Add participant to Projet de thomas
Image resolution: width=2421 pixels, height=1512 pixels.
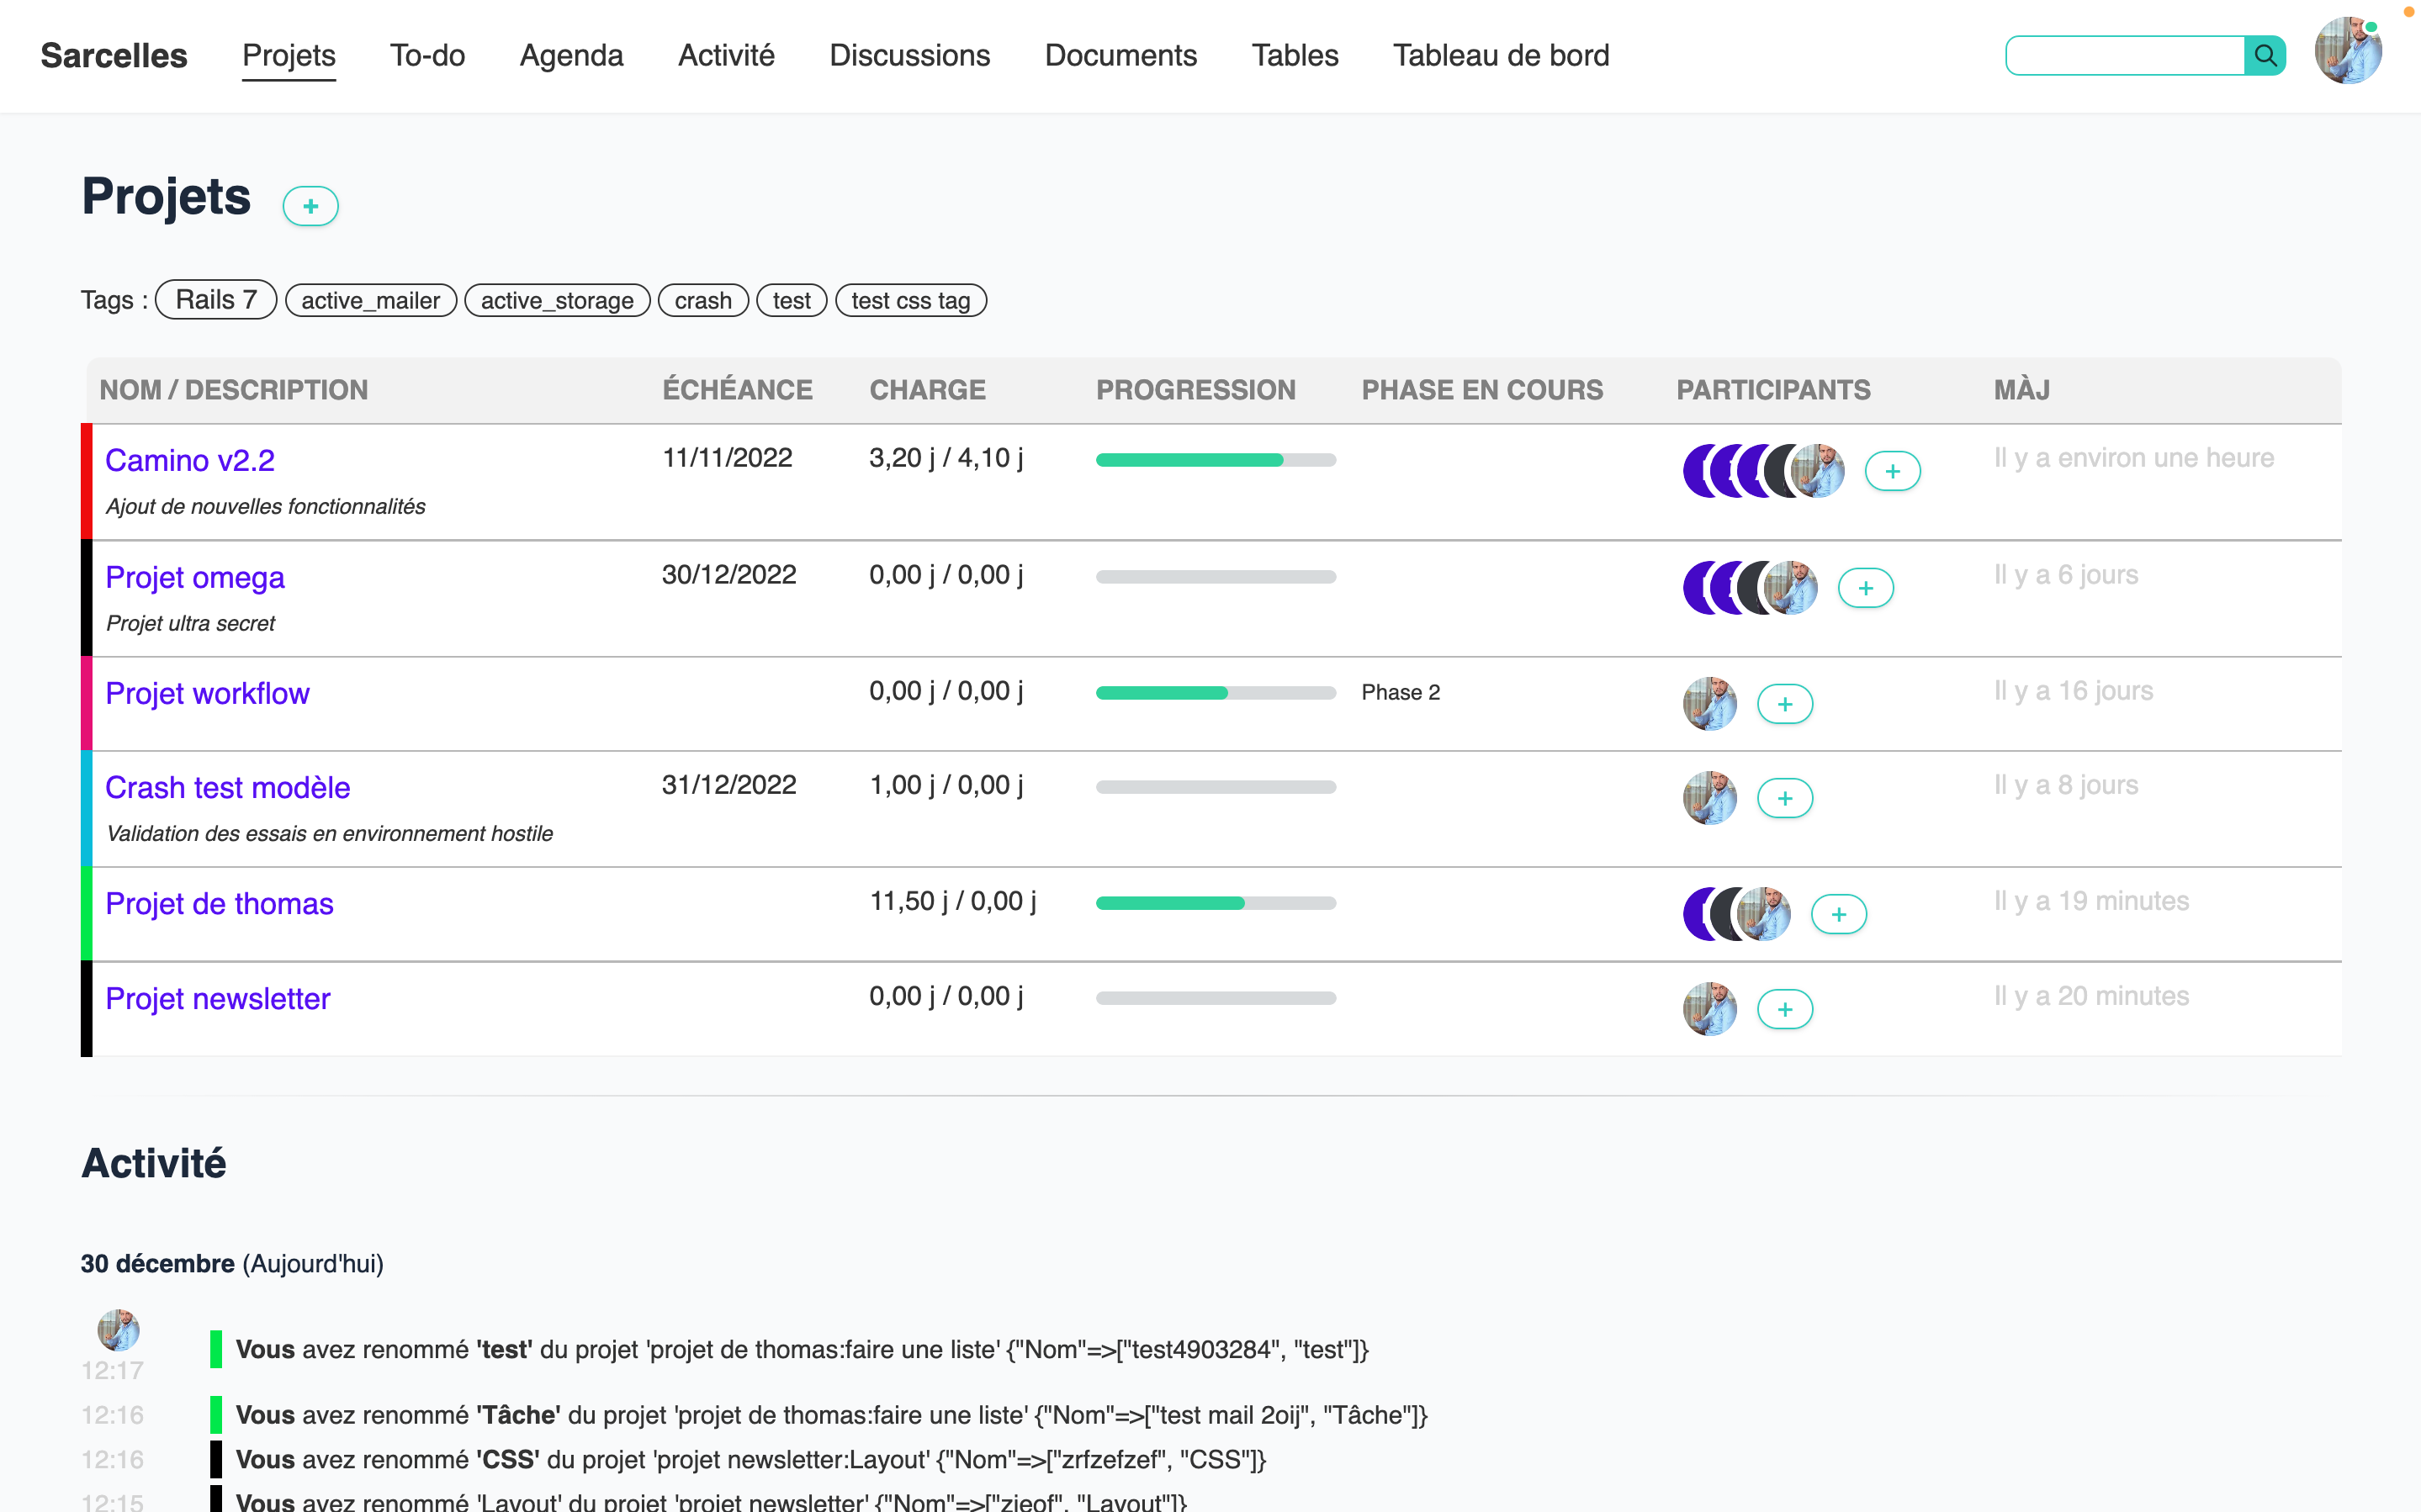click(1838, 914)
